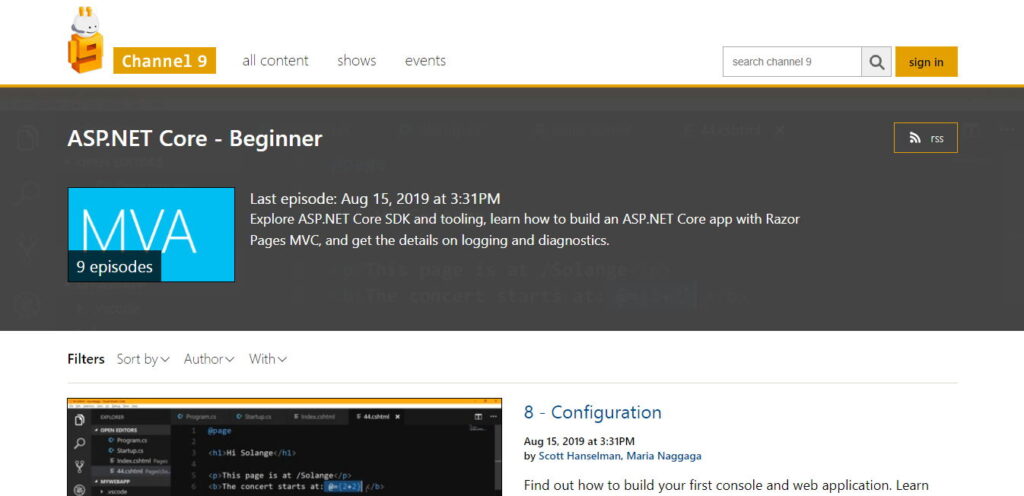Click the episode date Aug 15, 2019
Viewport: 1024px width, 496px height.
coord(579,442)
